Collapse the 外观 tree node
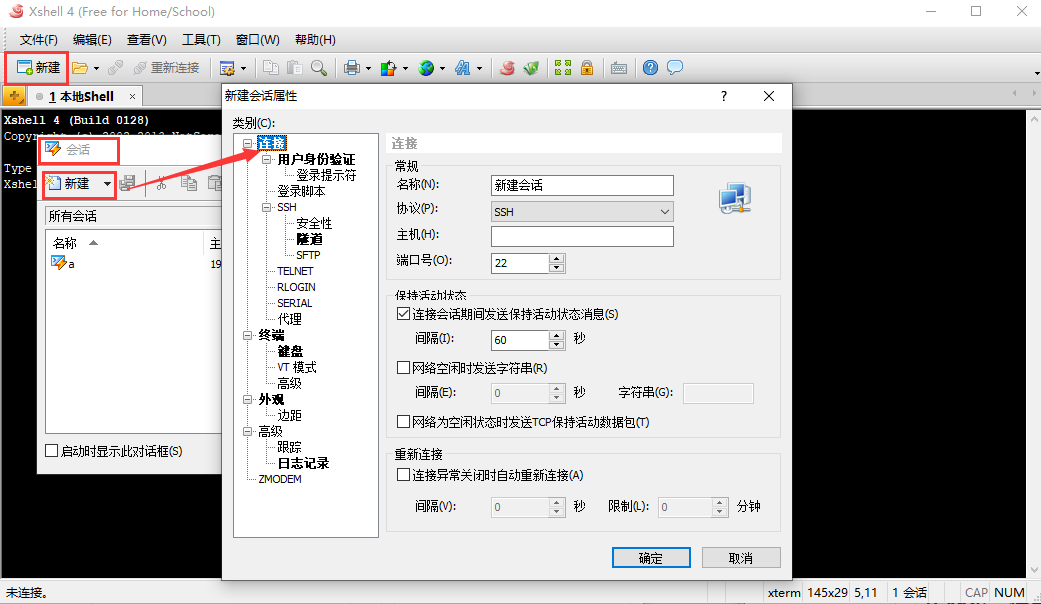The image size is (1041, 604). (x=248, y=399)
